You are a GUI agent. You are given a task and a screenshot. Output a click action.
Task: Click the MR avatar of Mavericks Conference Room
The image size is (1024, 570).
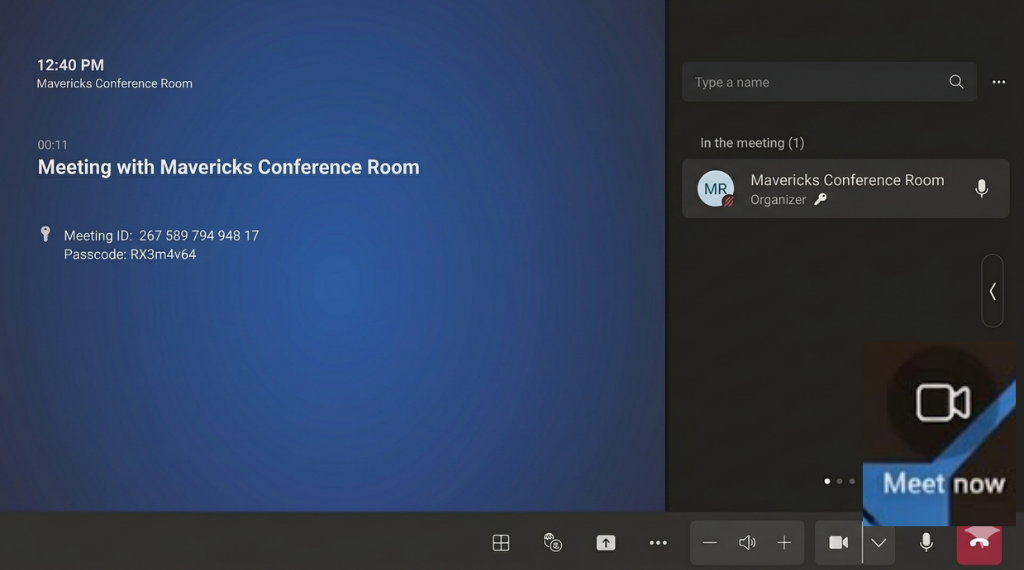(716, 189)
